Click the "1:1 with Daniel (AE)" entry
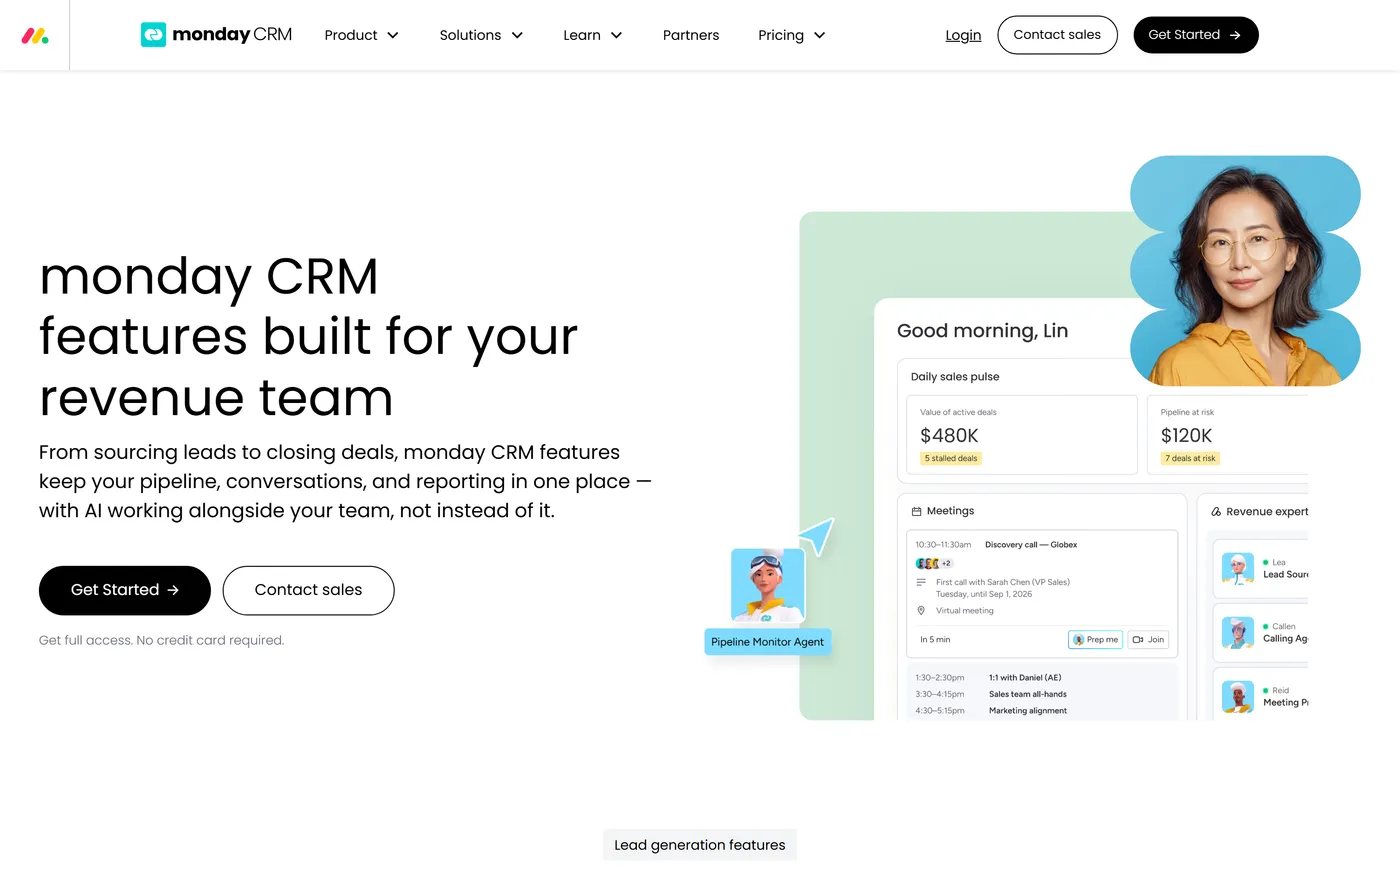 pos(1025,677)
